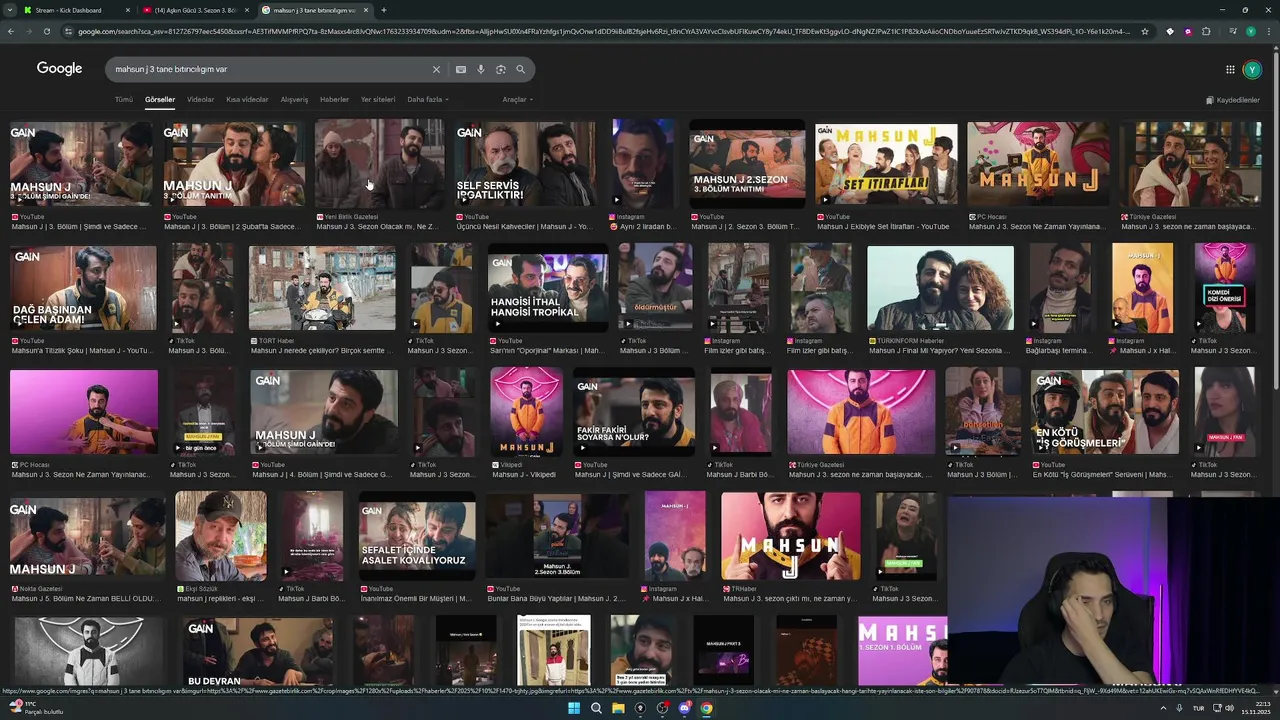
Task: Open Chrome three-dot menu
Action: pos(1269,31)
